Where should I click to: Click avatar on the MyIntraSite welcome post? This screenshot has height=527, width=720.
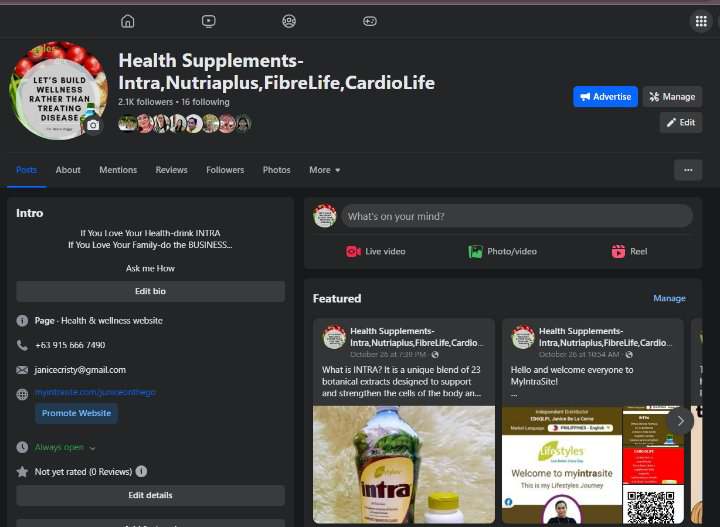(523, 337)
